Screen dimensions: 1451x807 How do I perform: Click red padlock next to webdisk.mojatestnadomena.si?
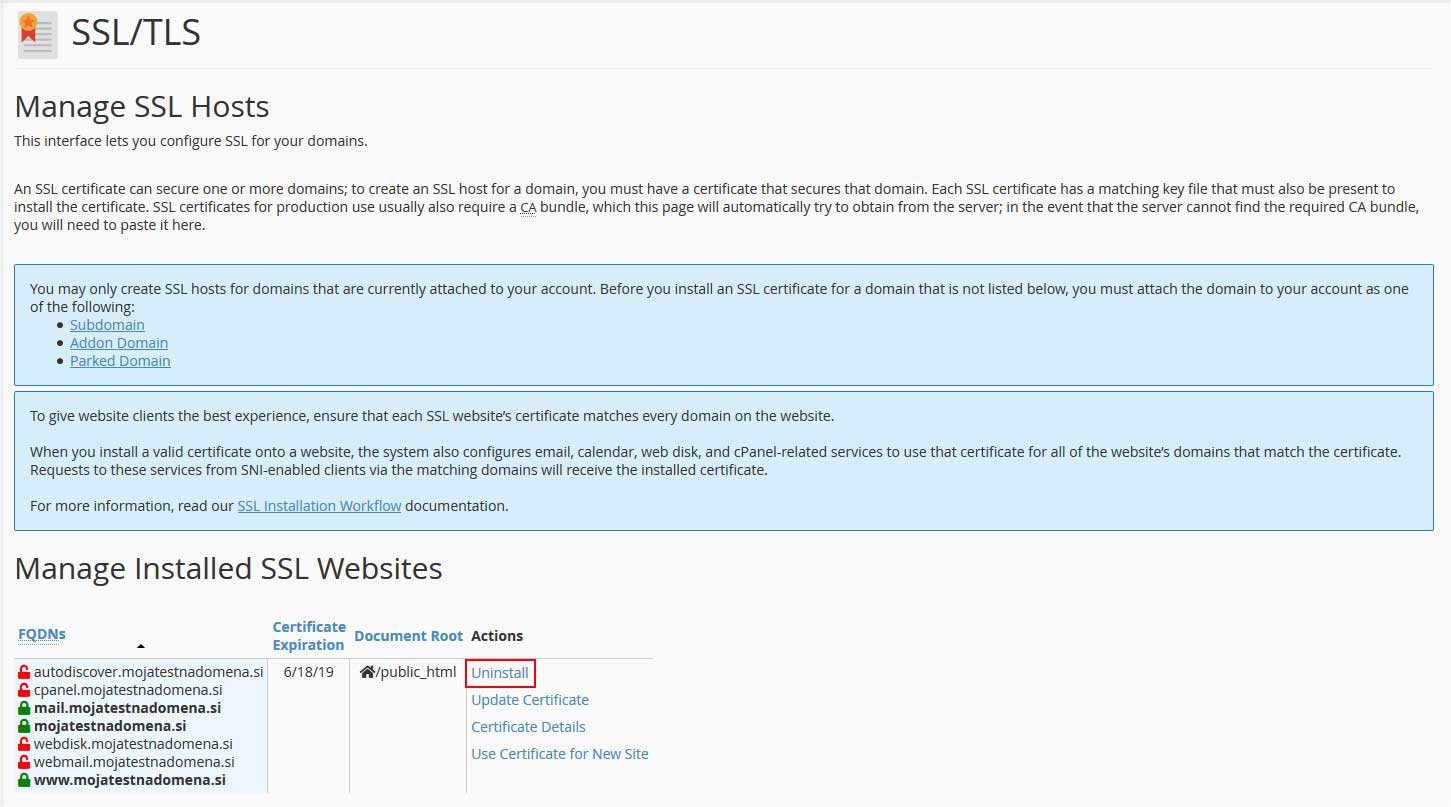(24, 744)
